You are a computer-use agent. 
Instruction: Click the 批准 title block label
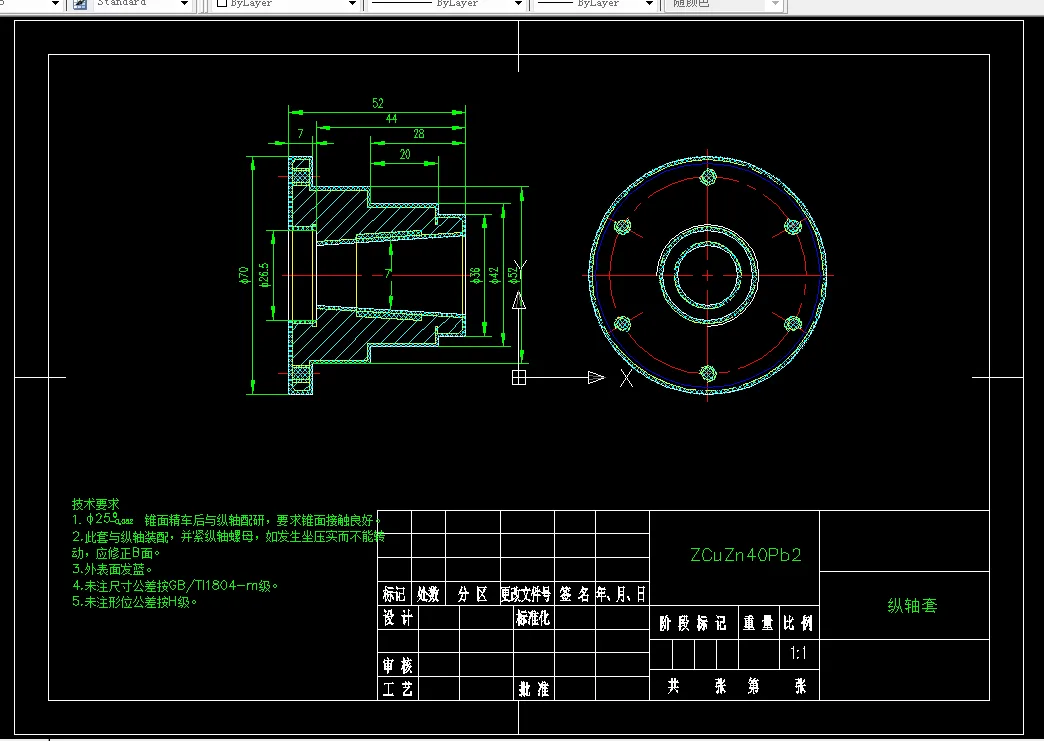pos(533,689)
